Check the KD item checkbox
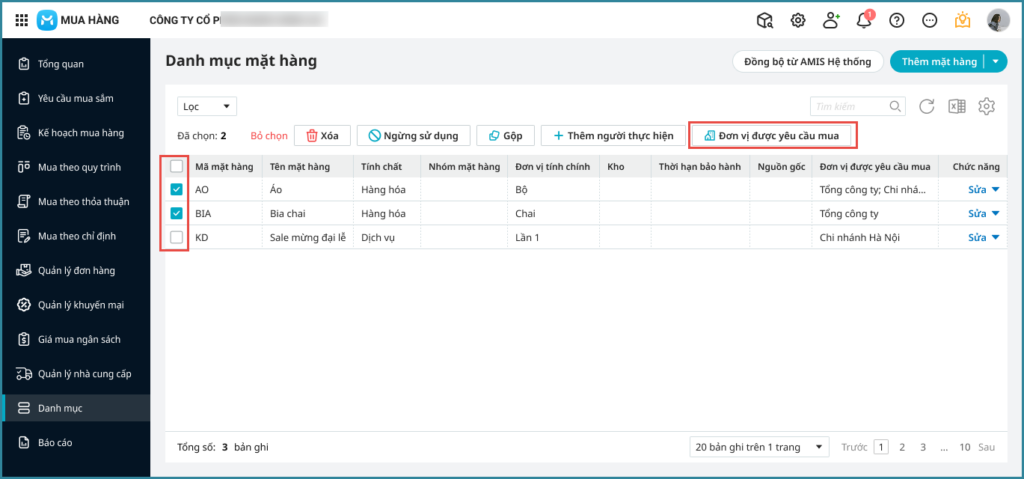1024x479 pixels. pos(177,237)
